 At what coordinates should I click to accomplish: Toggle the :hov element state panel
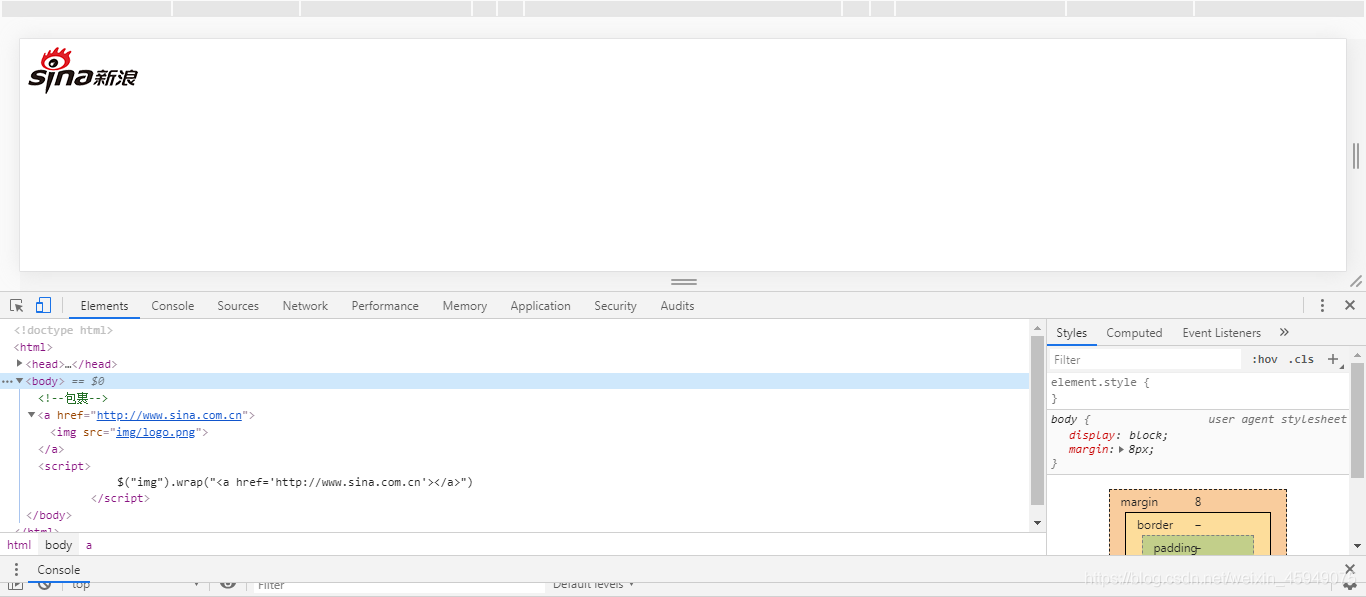click(1265, 359)
